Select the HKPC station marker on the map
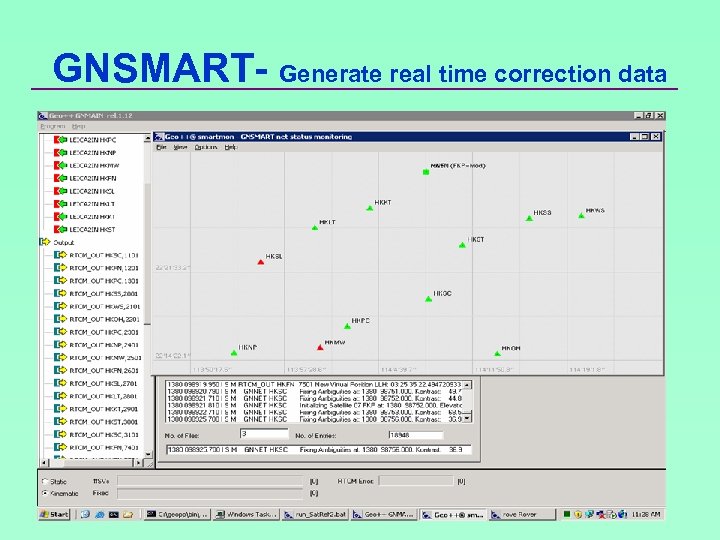The image size is (720, 540). click(x=347, y=326)
